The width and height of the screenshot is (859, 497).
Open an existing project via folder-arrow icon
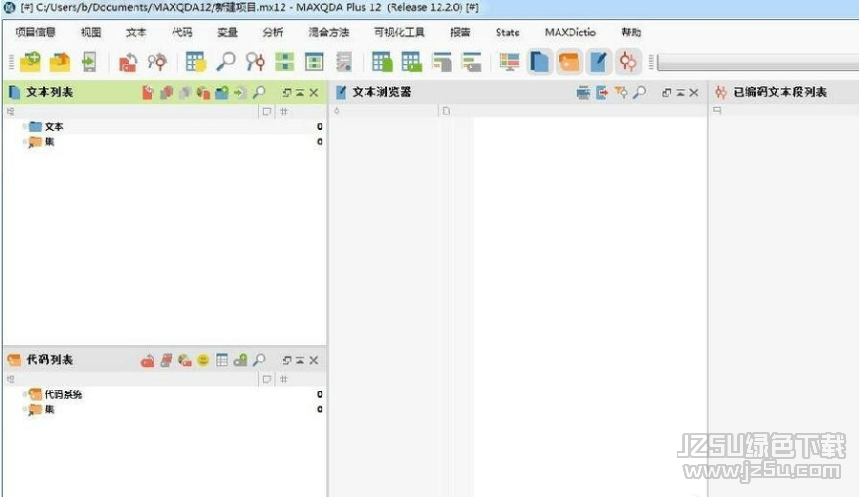(x=60, y=62)
